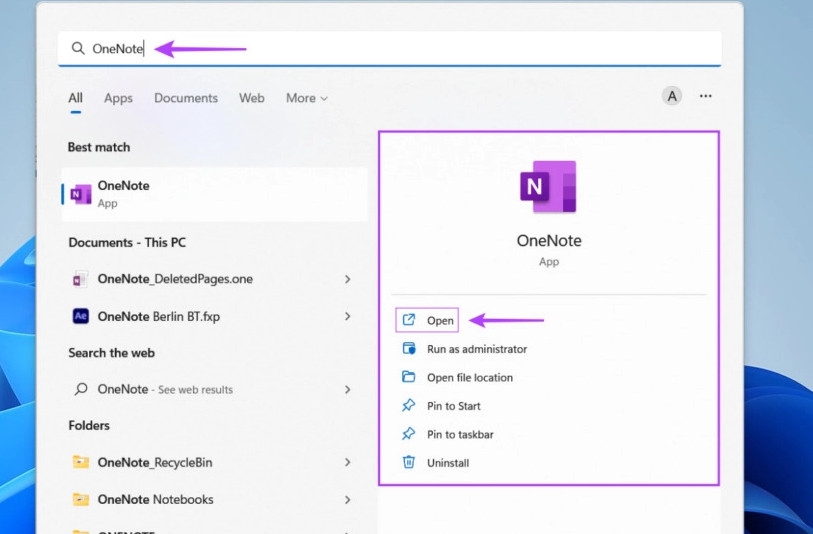Open the three-dot options menu
This screenshot has height=534, width=813.
click(x=705, y=96)
